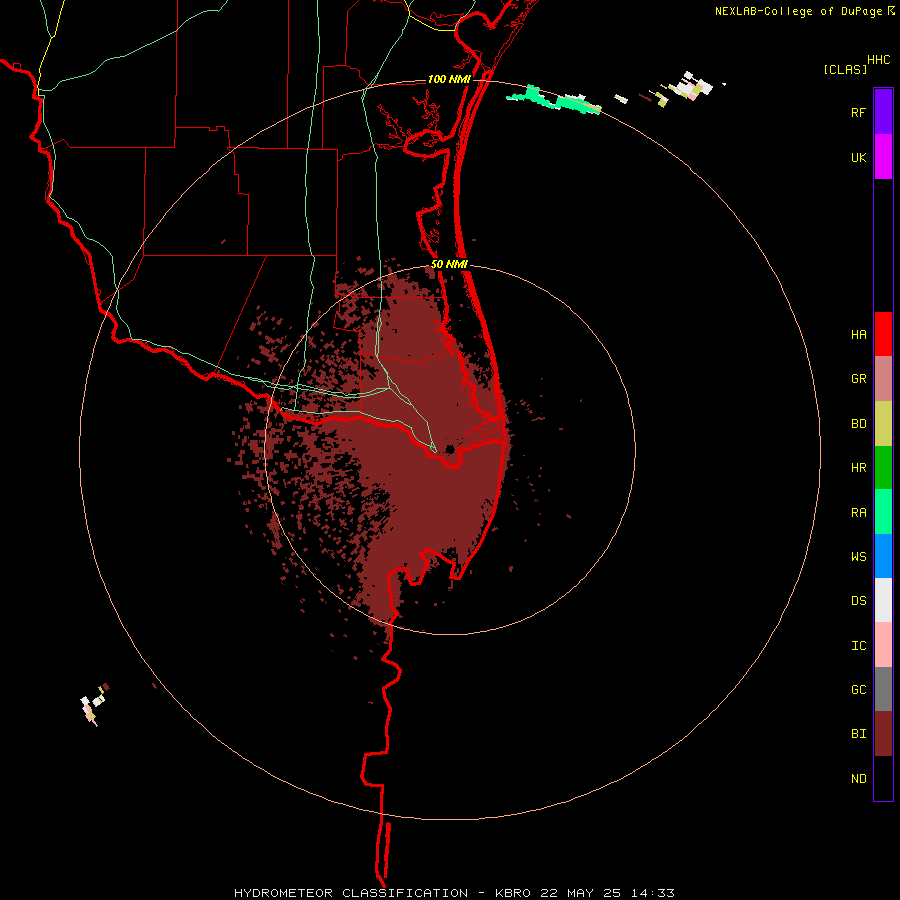Click the white dry snow echo cluster at upper right
Image resolution: width=900 pixels, height=900 pixels.
pos(692,87)
